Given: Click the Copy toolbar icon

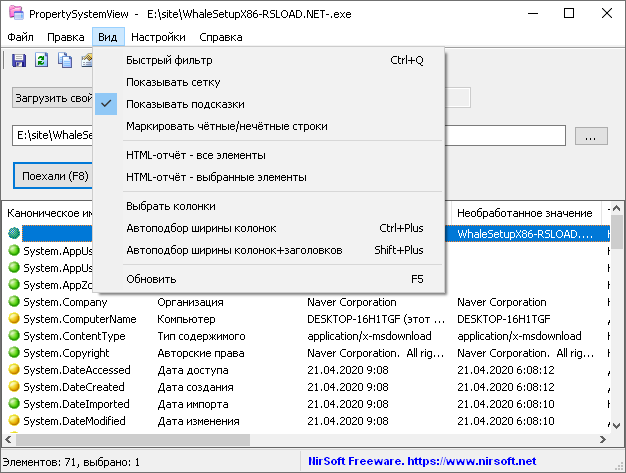Looking at the screenshot, I should (x=65, y=61).
